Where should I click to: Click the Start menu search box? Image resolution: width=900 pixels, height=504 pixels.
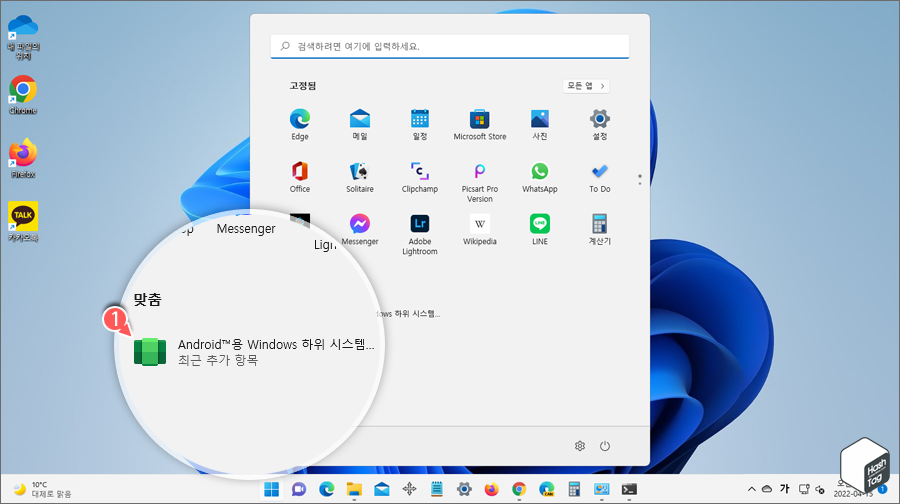tap(450, 46)
